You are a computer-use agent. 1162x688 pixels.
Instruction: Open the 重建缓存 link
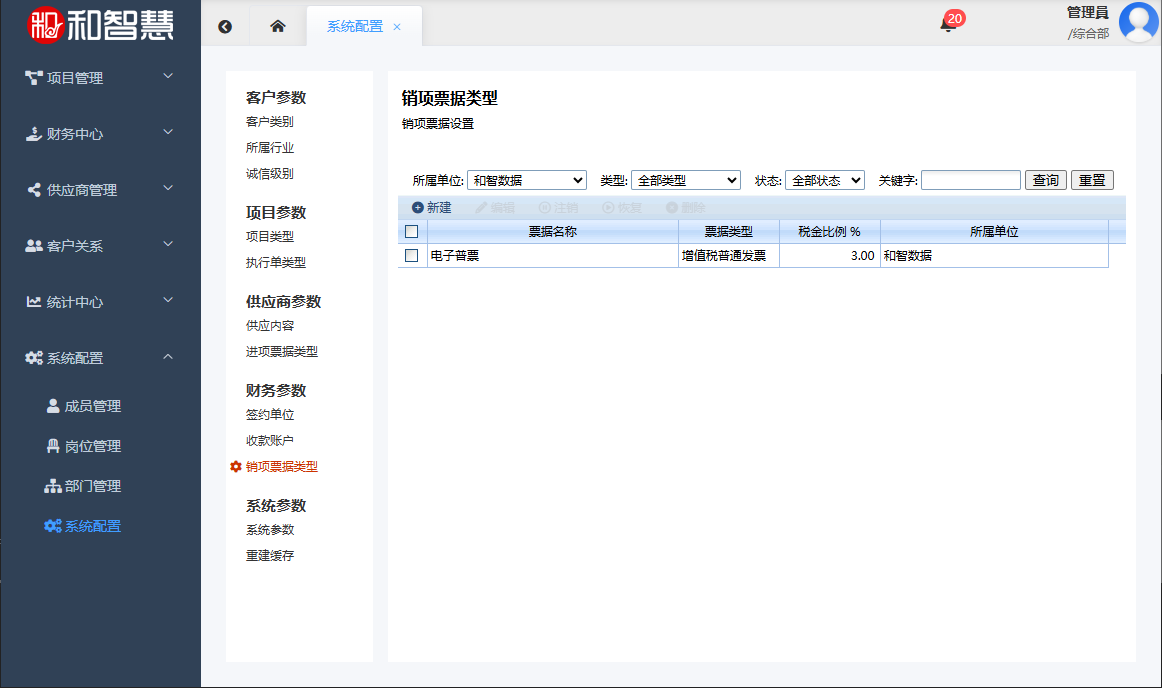[270, 555]
